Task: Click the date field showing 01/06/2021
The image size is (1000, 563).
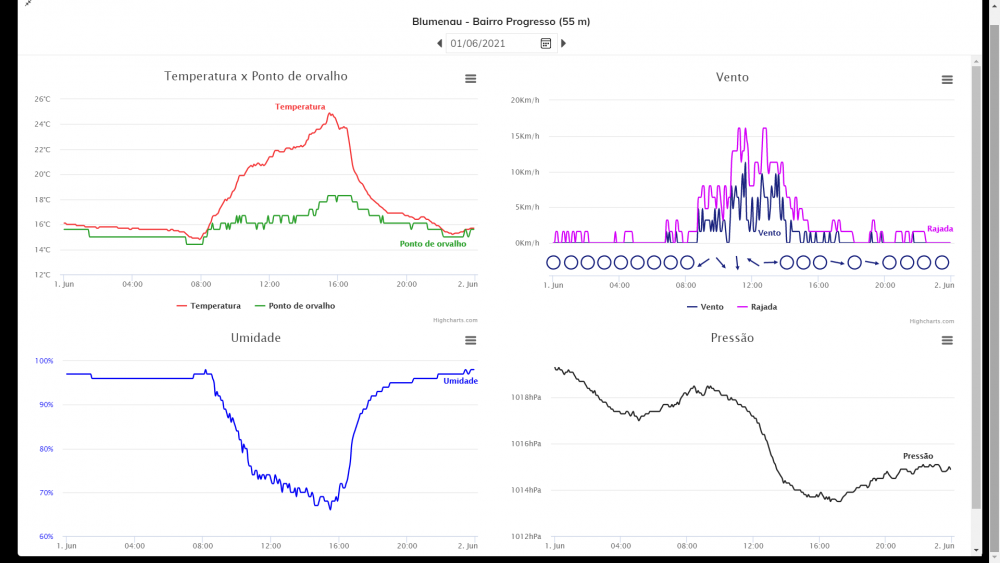Action: coord(493,43)
